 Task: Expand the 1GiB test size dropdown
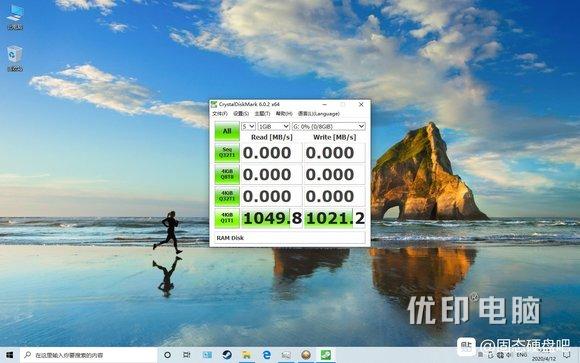(x=273, y=127)
